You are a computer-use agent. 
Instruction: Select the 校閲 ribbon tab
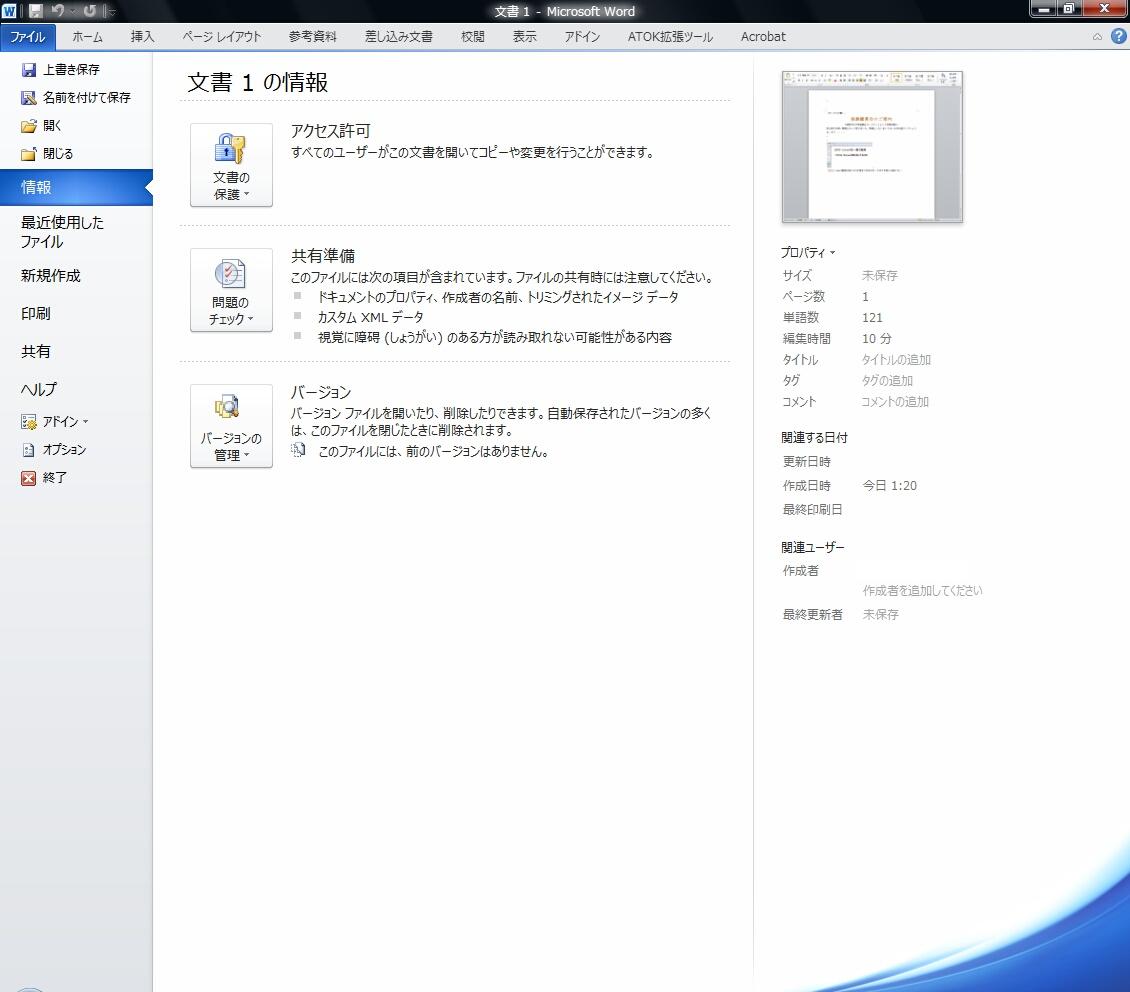click(473, 37)
